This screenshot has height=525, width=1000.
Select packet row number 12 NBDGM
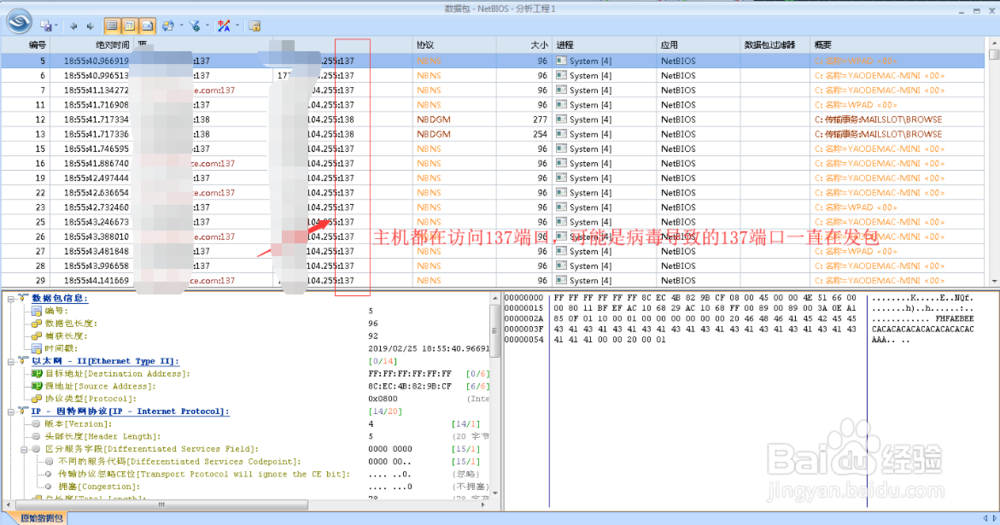pyautogui.click(x=493, y=119)
